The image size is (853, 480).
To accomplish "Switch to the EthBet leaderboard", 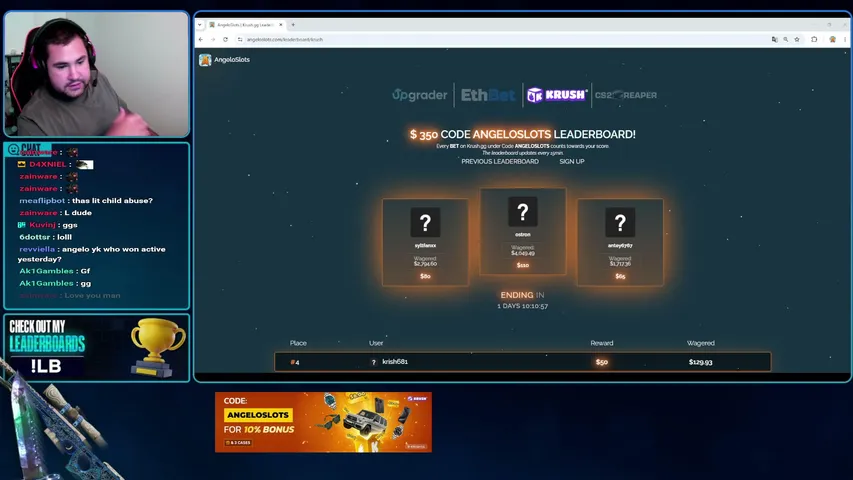I will point(488,95).
